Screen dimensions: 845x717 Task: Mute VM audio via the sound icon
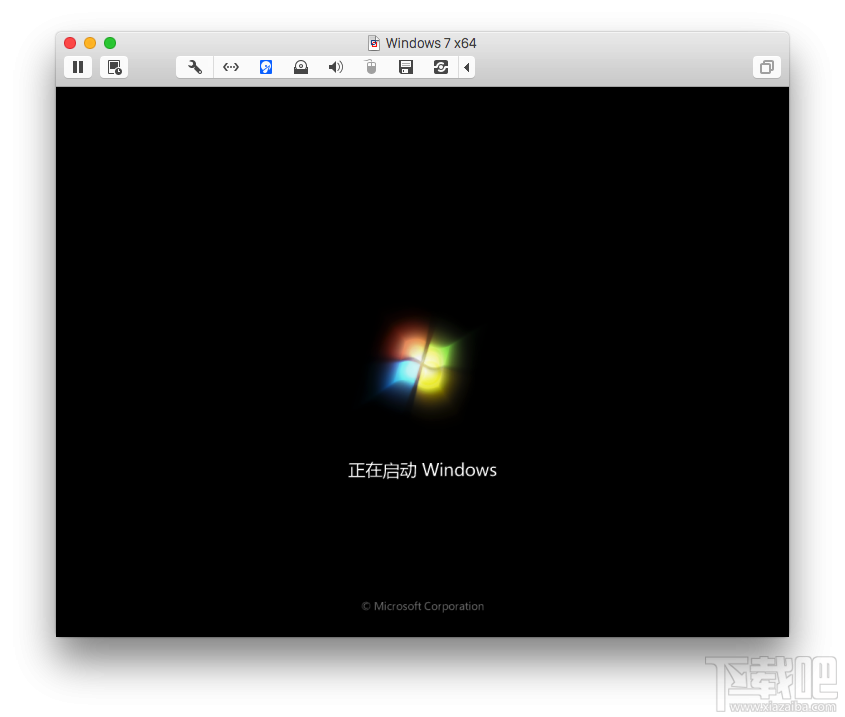point(336,67)
